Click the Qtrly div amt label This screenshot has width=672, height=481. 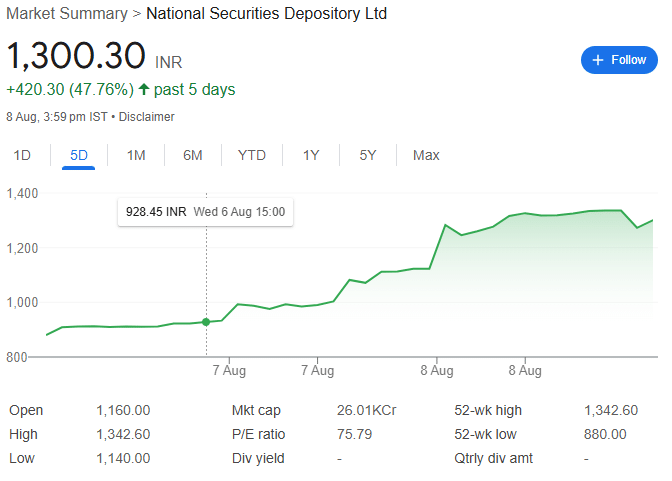click(493, 458)
